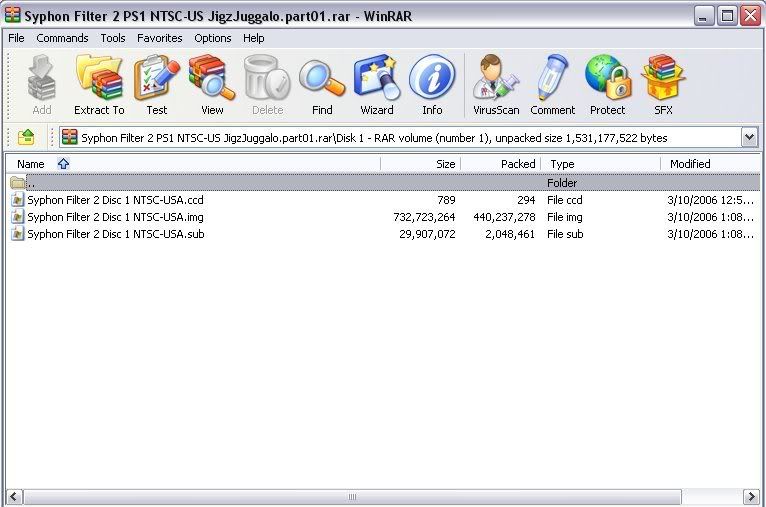Sort by the Size column header
Viewport: 766px width, 507px height.
[421, 164]
